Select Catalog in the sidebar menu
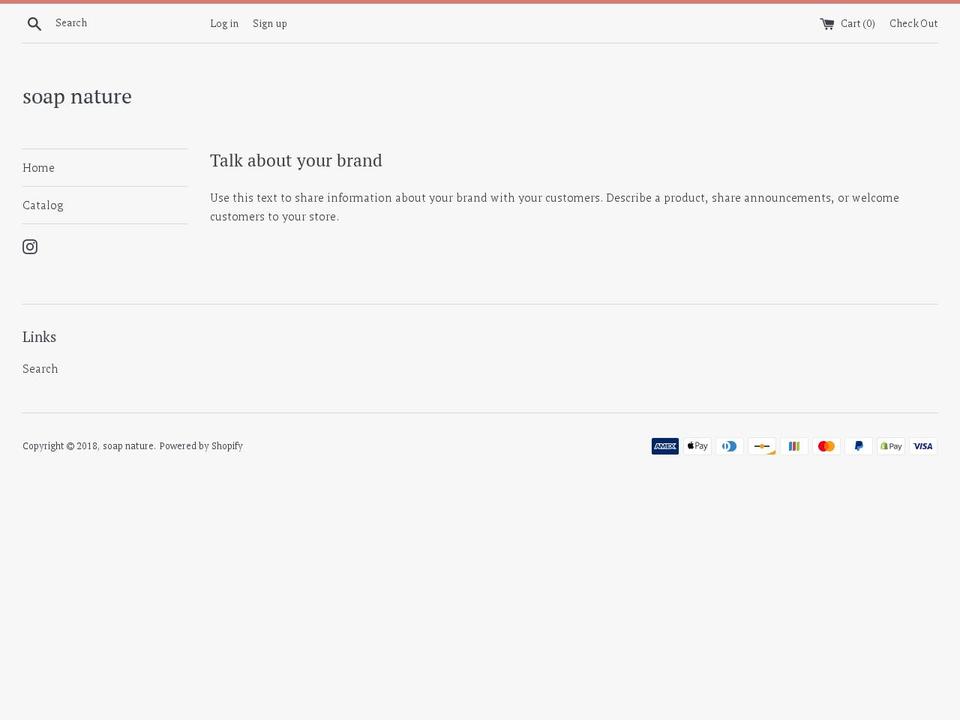960x720 pixels. 43,205
